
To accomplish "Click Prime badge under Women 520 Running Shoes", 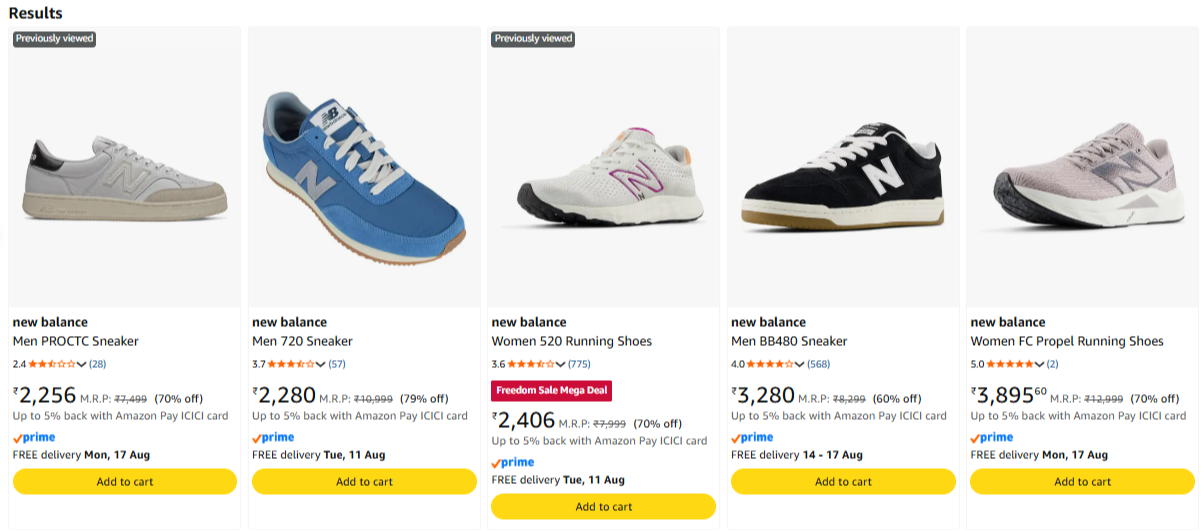I will [513, 462].
